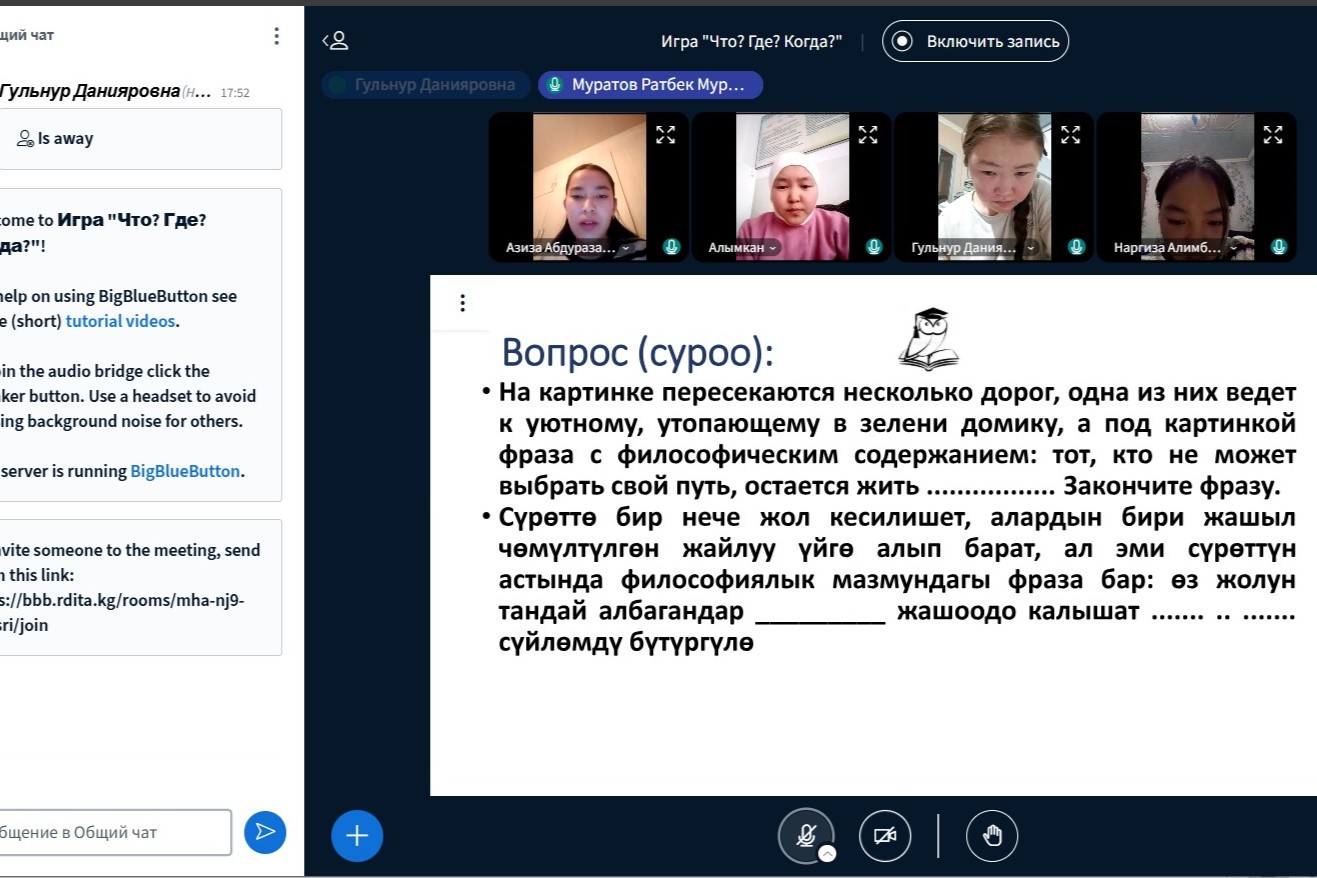This screenshot has height=878, width=1317.
Task: Open audio device chevron on microphone button
Action: click(x=827, y=853)
